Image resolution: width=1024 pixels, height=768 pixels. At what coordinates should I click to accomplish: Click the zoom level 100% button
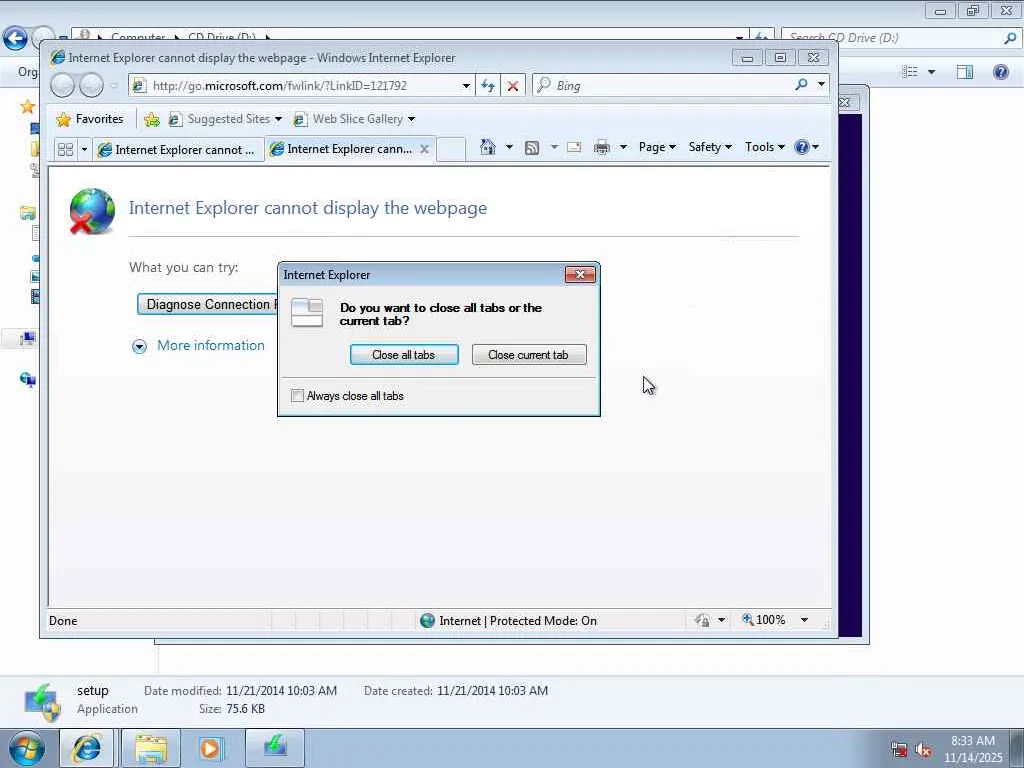click(x=764, y=620)
